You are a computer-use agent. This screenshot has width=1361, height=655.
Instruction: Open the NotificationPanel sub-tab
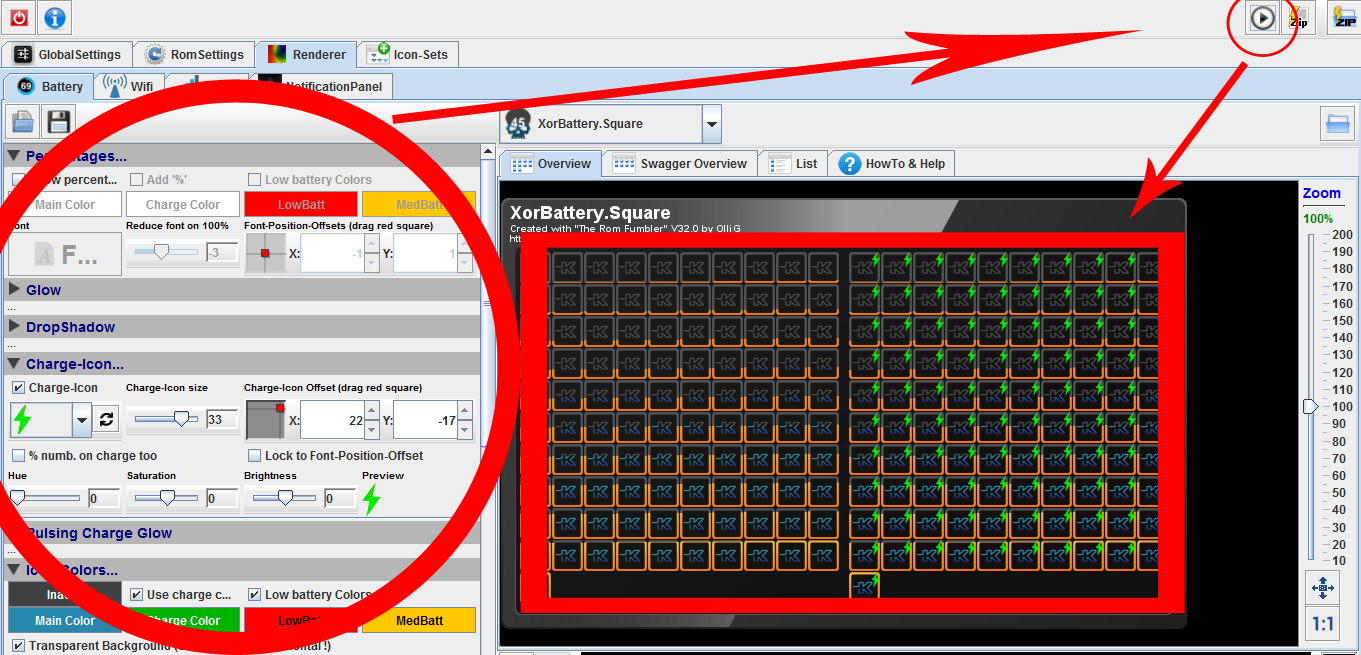(325, 86)
